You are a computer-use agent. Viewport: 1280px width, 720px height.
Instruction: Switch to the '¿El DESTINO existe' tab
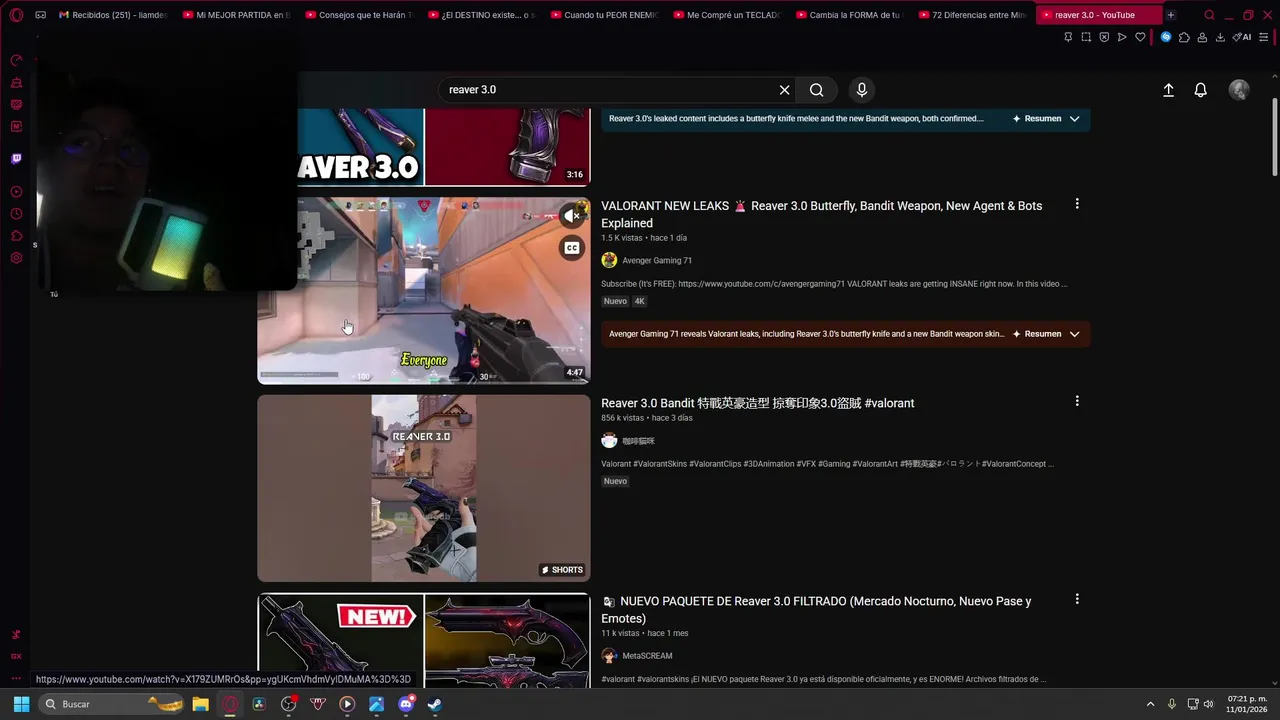[x=482, y=15]
